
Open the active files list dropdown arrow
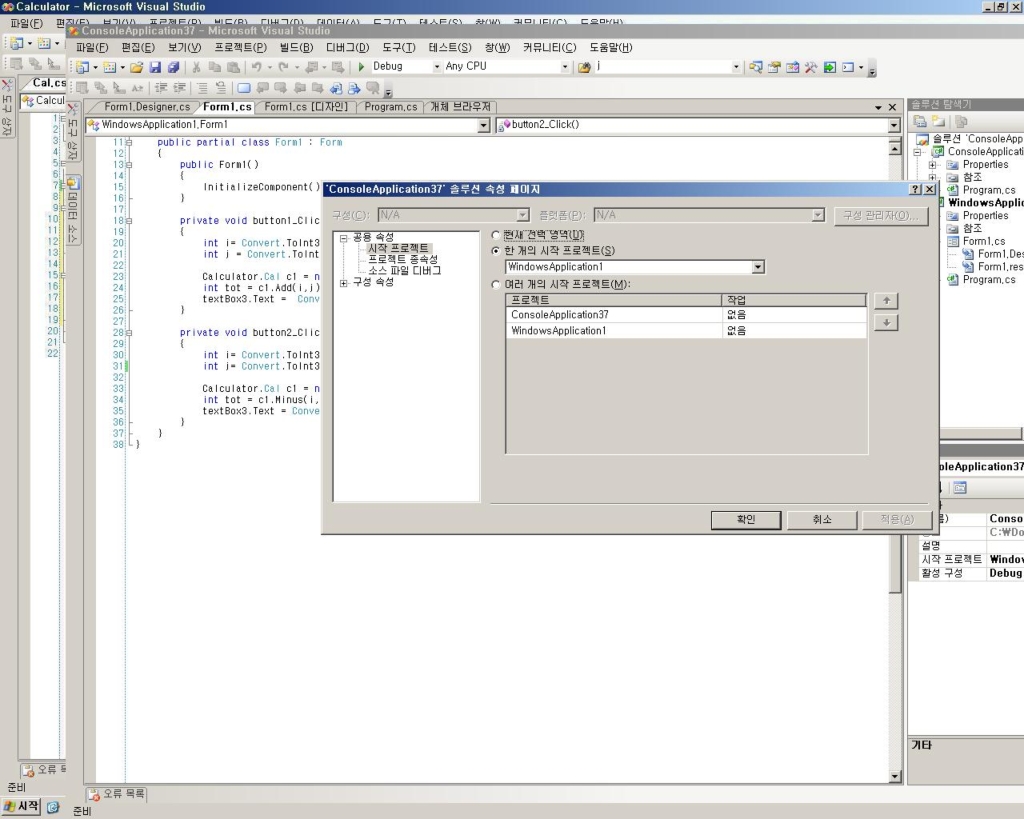[878, 107]
